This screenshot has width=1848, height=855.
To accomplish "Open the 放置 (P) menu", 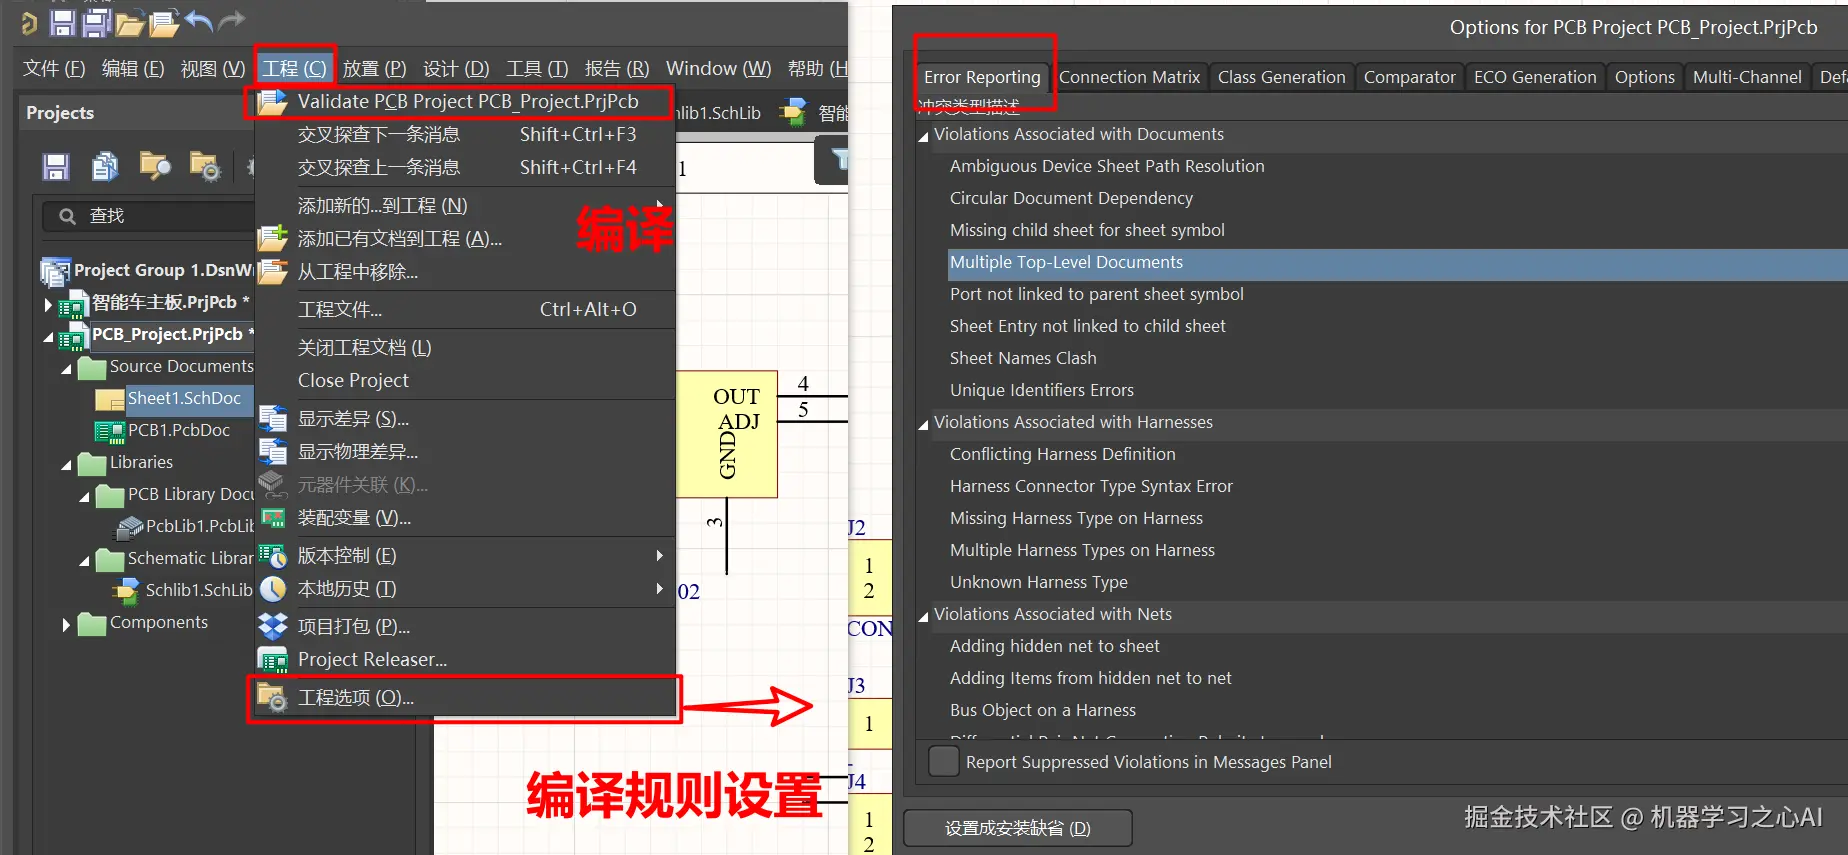I will tap(374, 68).
